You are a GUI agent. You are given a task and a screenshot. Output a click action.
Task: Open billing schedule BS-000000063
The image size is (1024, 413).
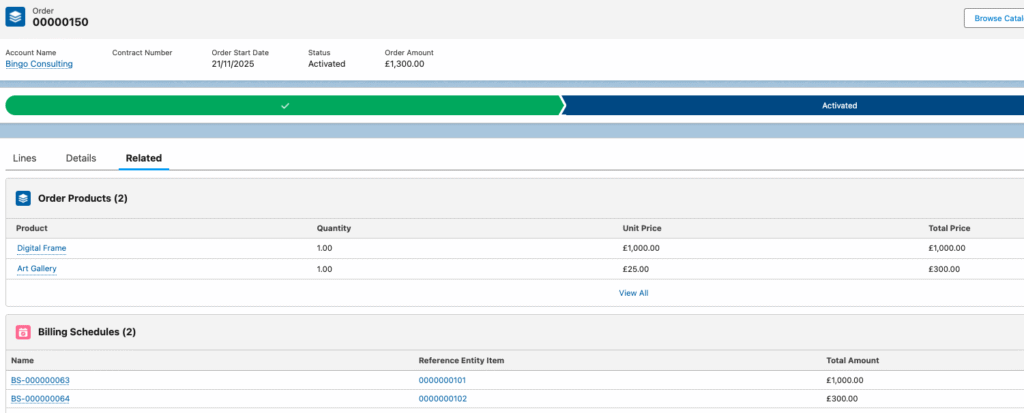(x=40, y=380)
